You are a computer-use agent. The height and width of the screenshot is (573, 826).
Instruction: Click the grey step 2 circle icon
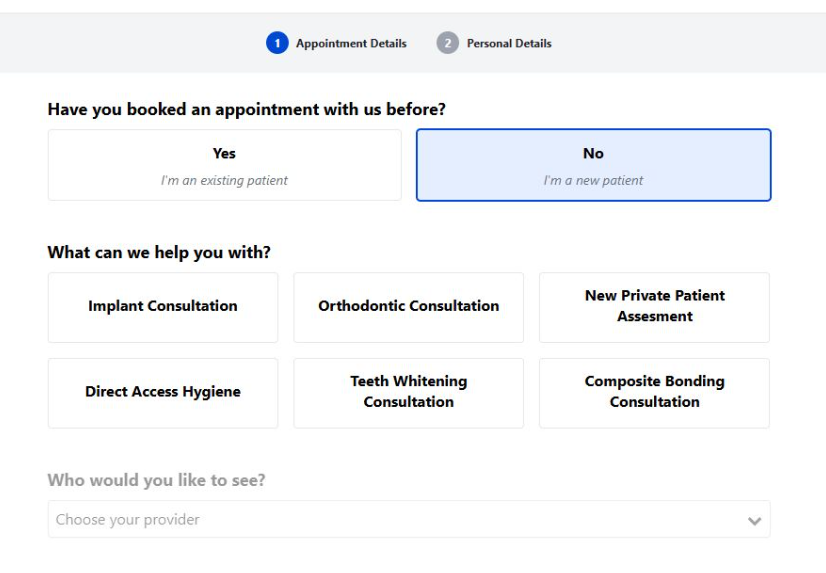(x=447, y=43)
